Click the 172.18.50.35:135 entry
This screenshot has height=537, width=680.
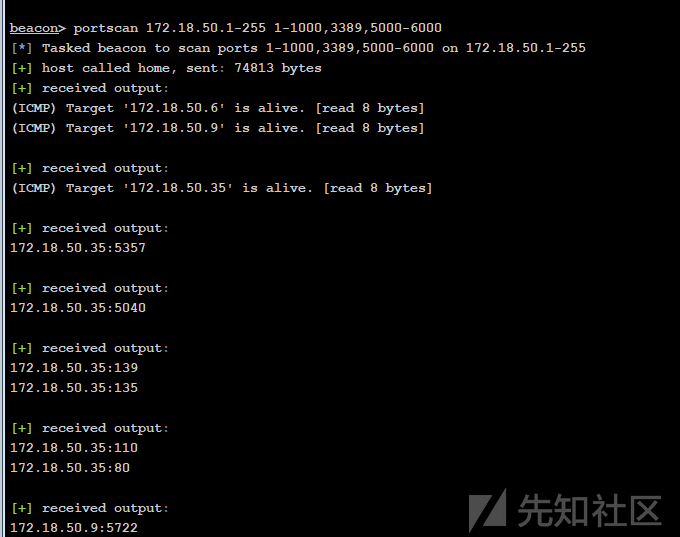pos(74,387)
